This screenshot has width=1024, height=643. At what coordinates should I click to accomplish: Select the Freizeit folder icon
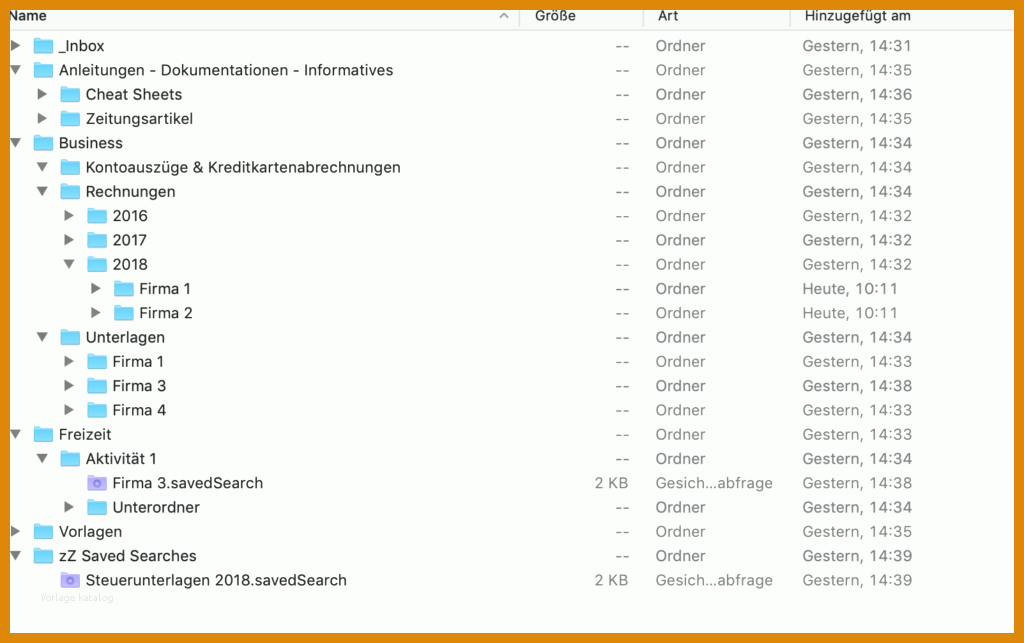pyautogui.click(x=43, y=435)
